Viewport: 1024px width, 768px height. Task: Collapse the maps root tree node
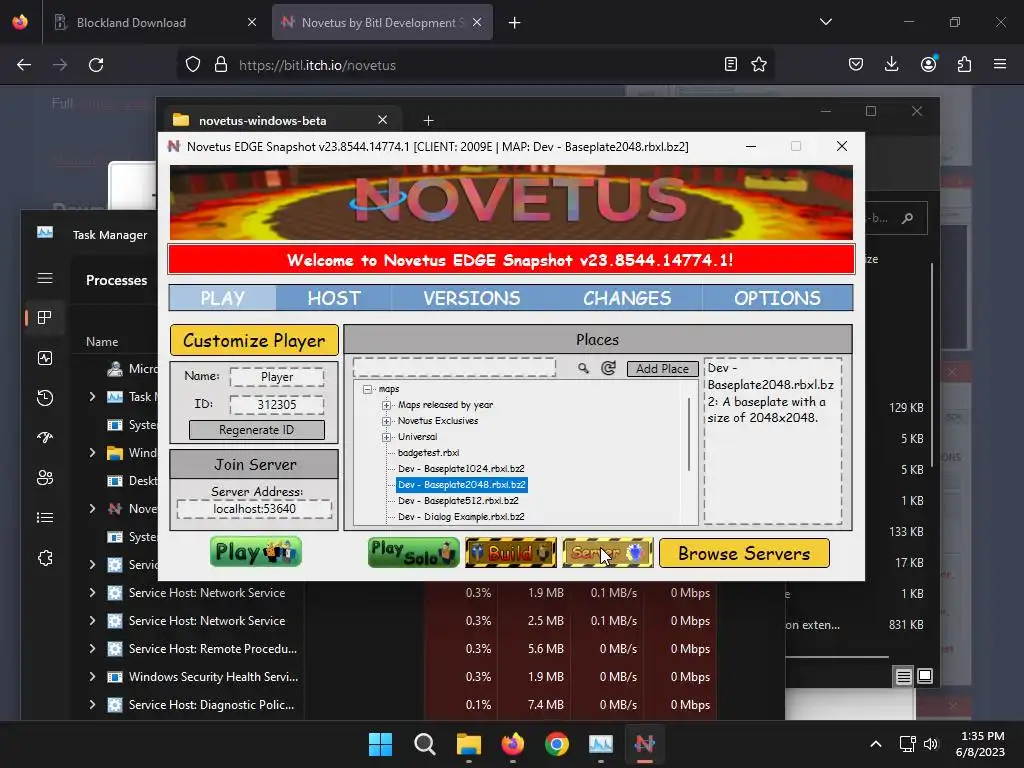pyautogui.click(x=368, y=389)
